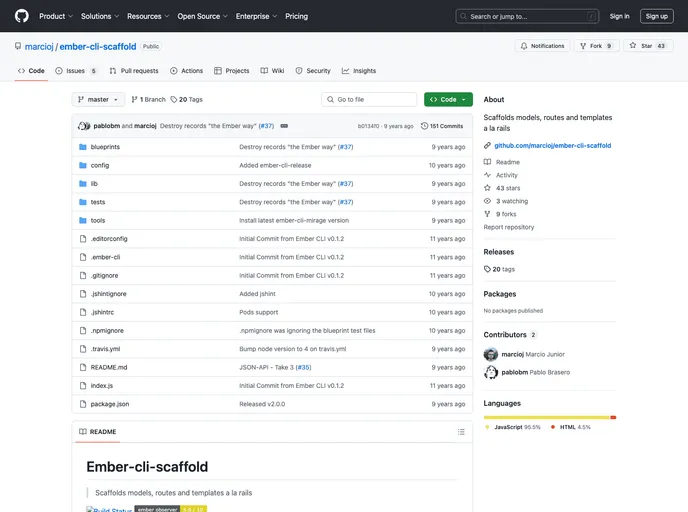
Task: Open the github.com/marcioj/ember-cli-scaffold URL
Action: 552,146
